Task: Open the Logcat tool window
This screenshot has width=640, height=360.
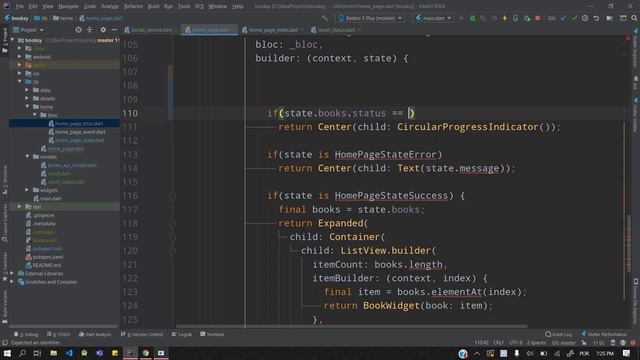Action: (182, 334)
